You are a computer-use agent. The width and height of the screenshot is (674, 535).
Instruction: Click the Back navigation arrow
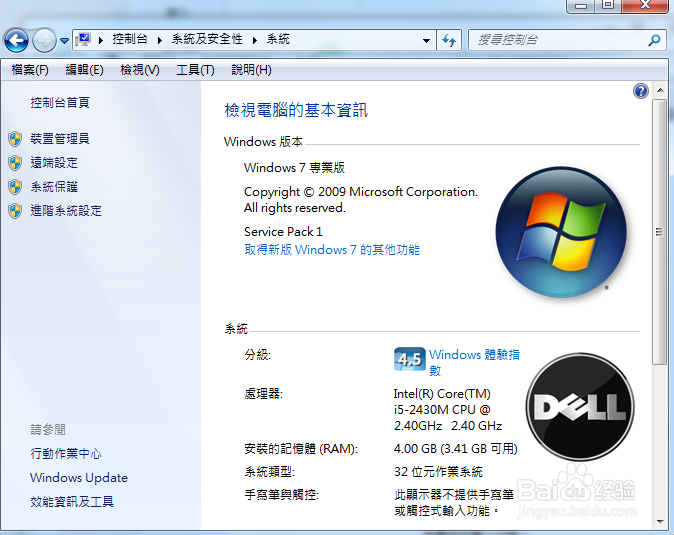coord(16,41)
